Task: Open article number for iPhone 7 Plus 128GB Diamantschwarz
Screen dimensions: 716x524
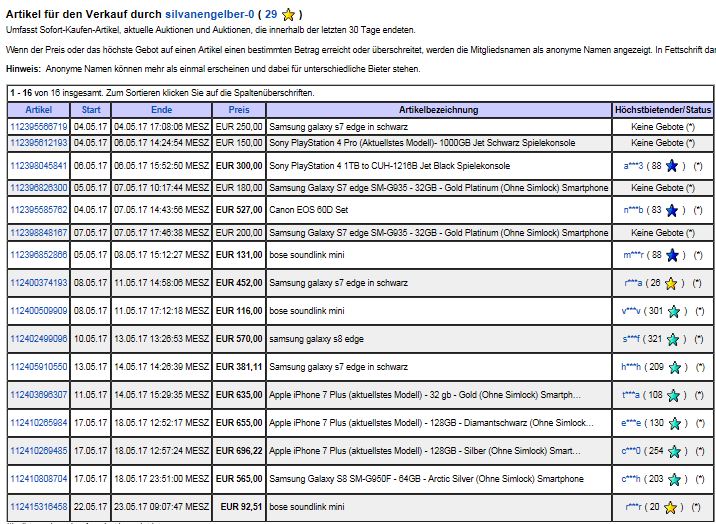Action: click(38, 423)
